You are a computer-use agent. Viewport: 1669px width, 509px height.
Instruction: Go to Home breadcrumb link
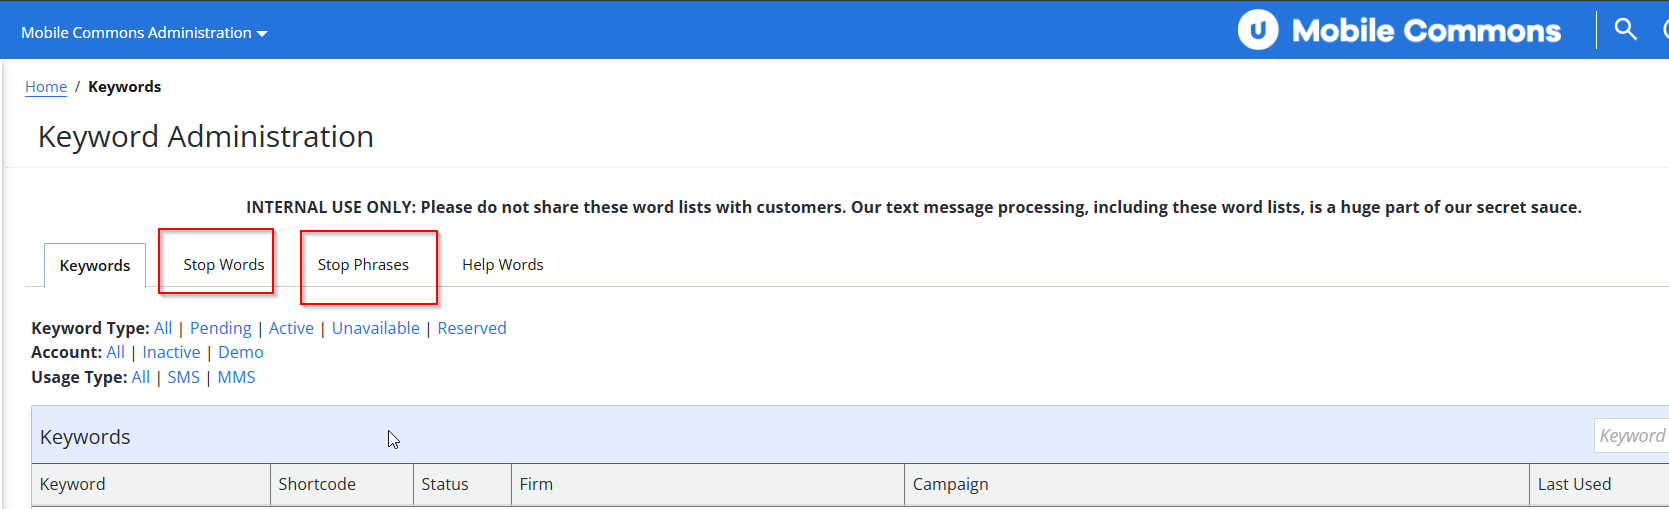pos(46,87)
